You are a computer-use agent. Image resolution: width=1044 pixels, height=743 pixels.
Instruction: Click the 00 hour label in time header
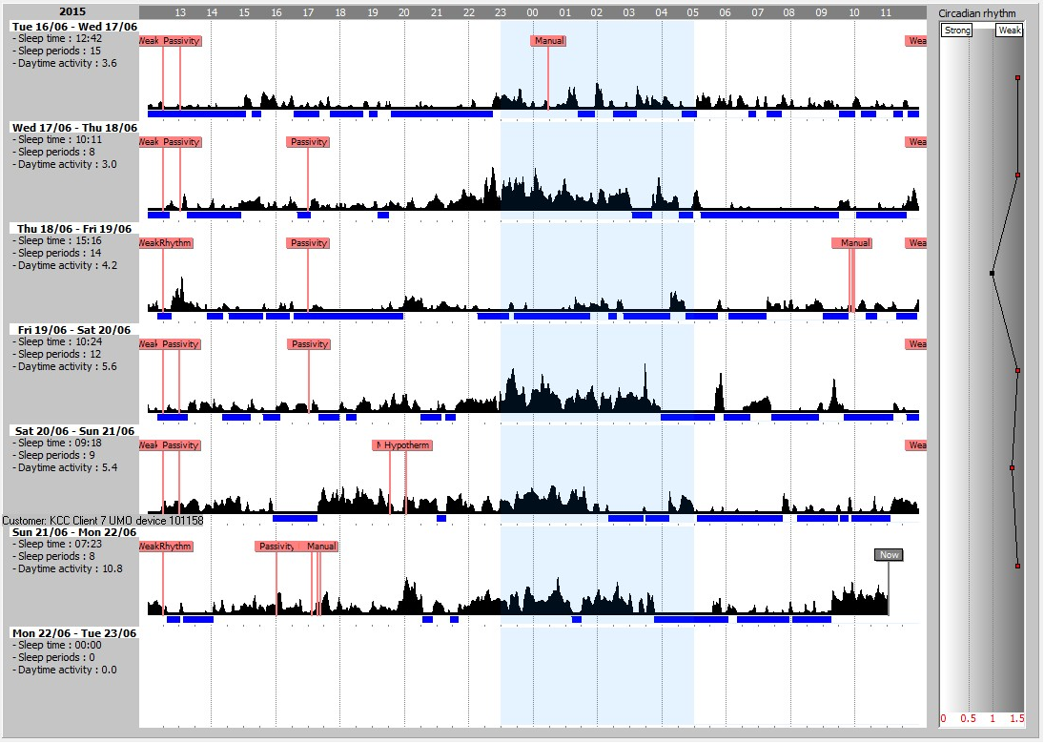(x=532, y=12)
